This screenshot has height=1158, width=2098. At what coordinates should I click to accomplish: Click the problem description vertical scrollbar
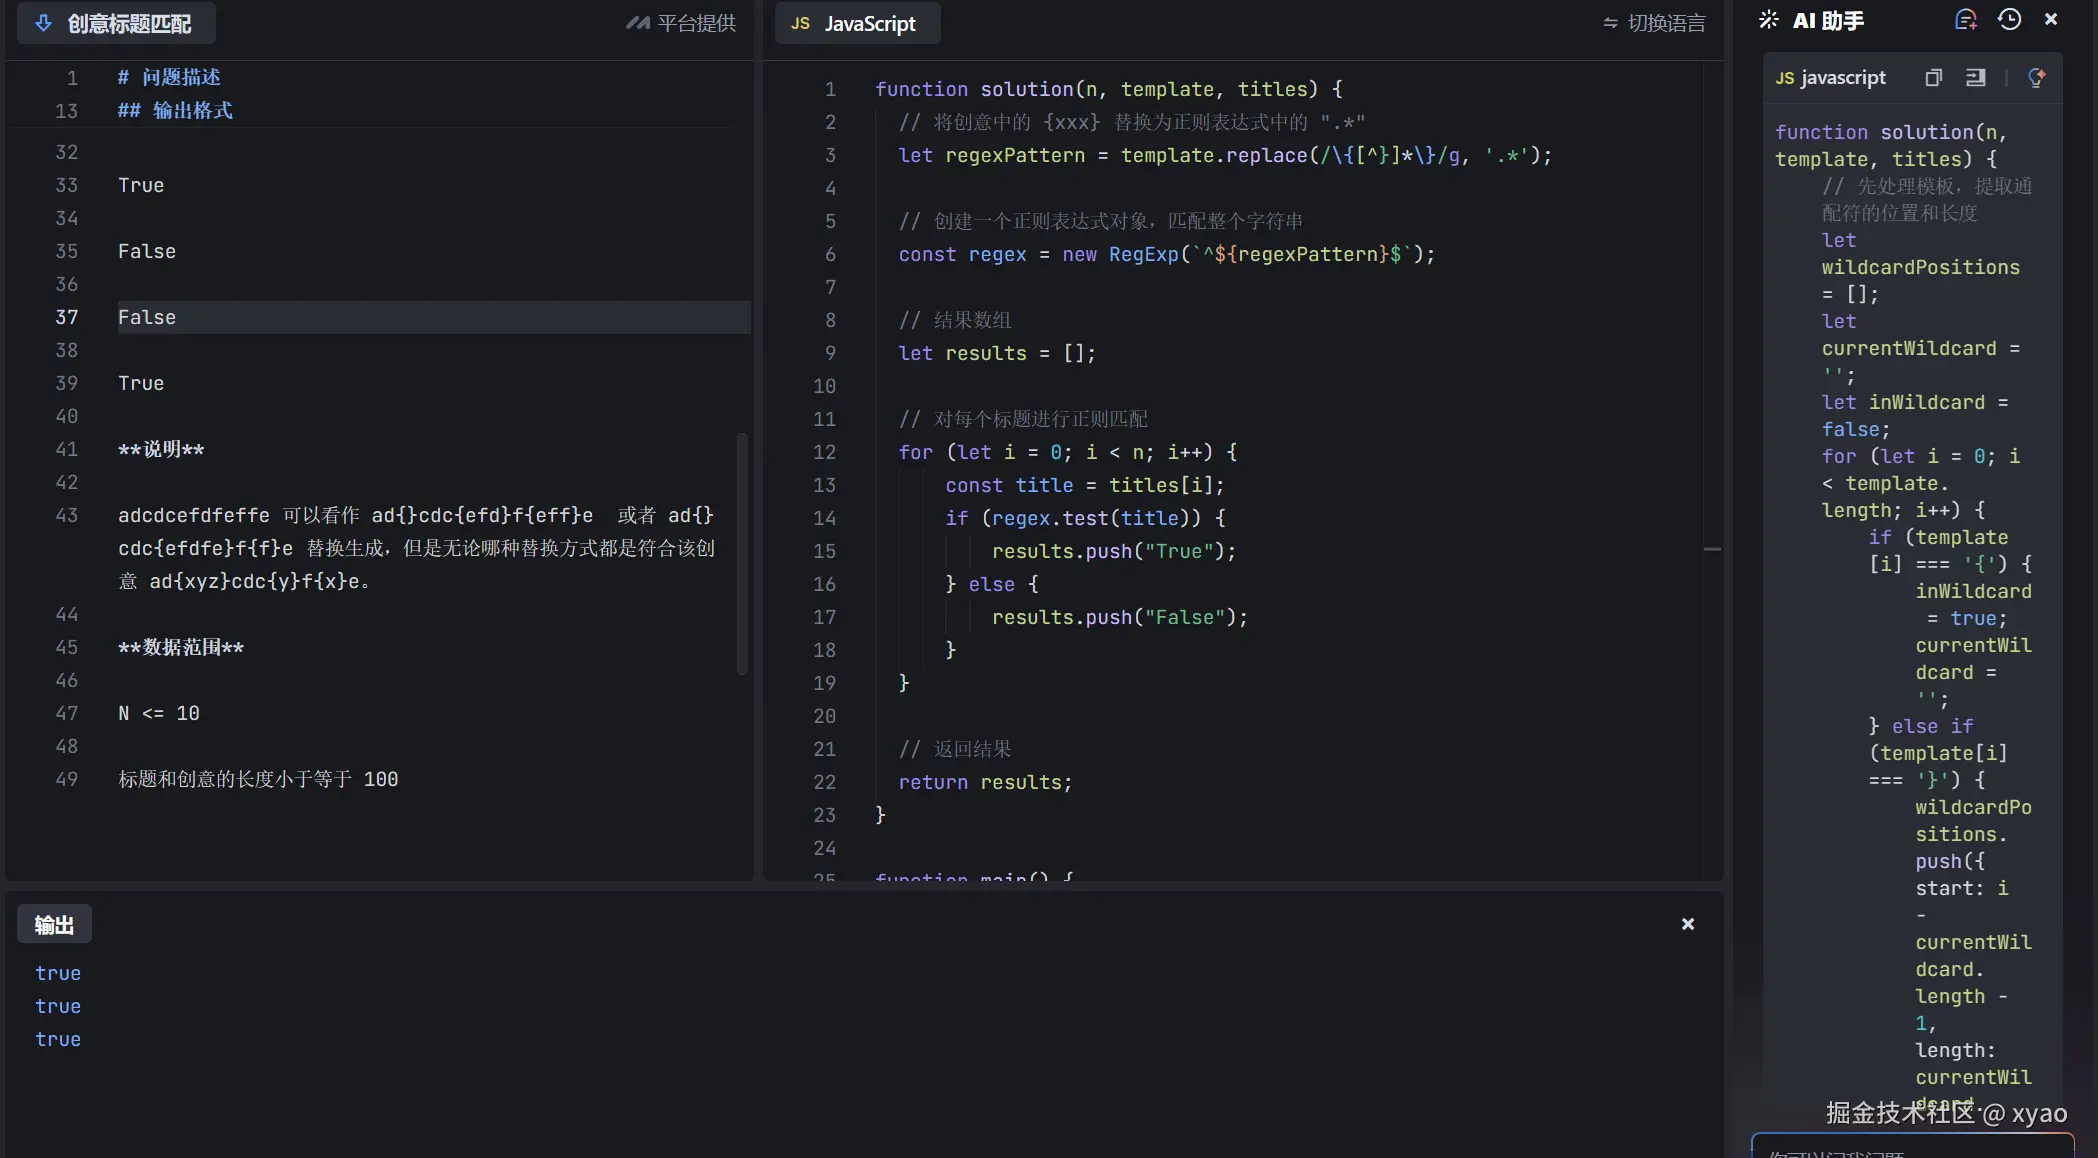[741, 553]
